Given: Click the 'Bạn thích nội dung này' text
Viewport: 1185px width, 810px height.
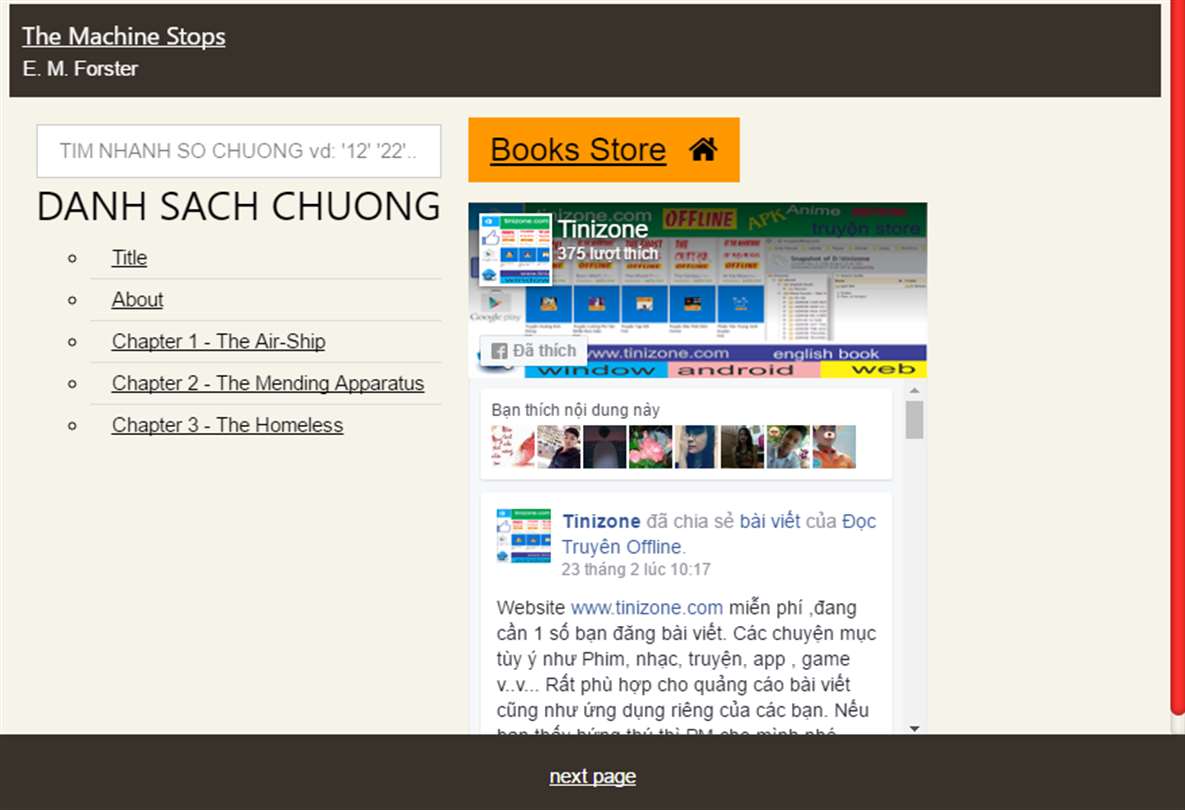Looking at the screenshot, I should coord(575,410).
